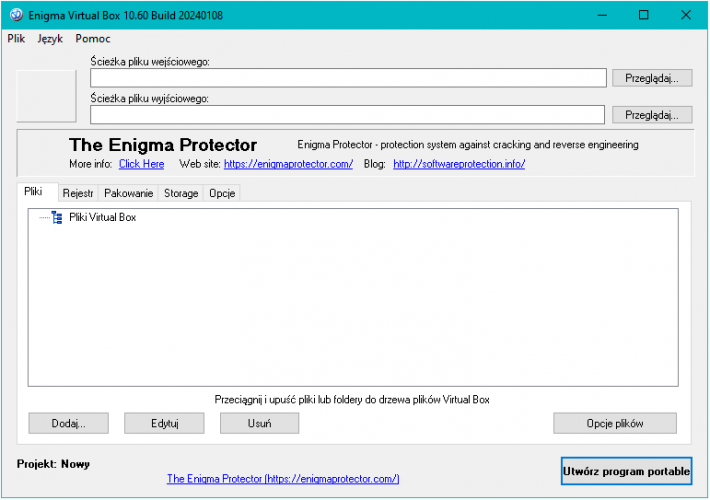Switch to the Opcje tab
This screenshot has width=710, height=500.
(222, 193)
